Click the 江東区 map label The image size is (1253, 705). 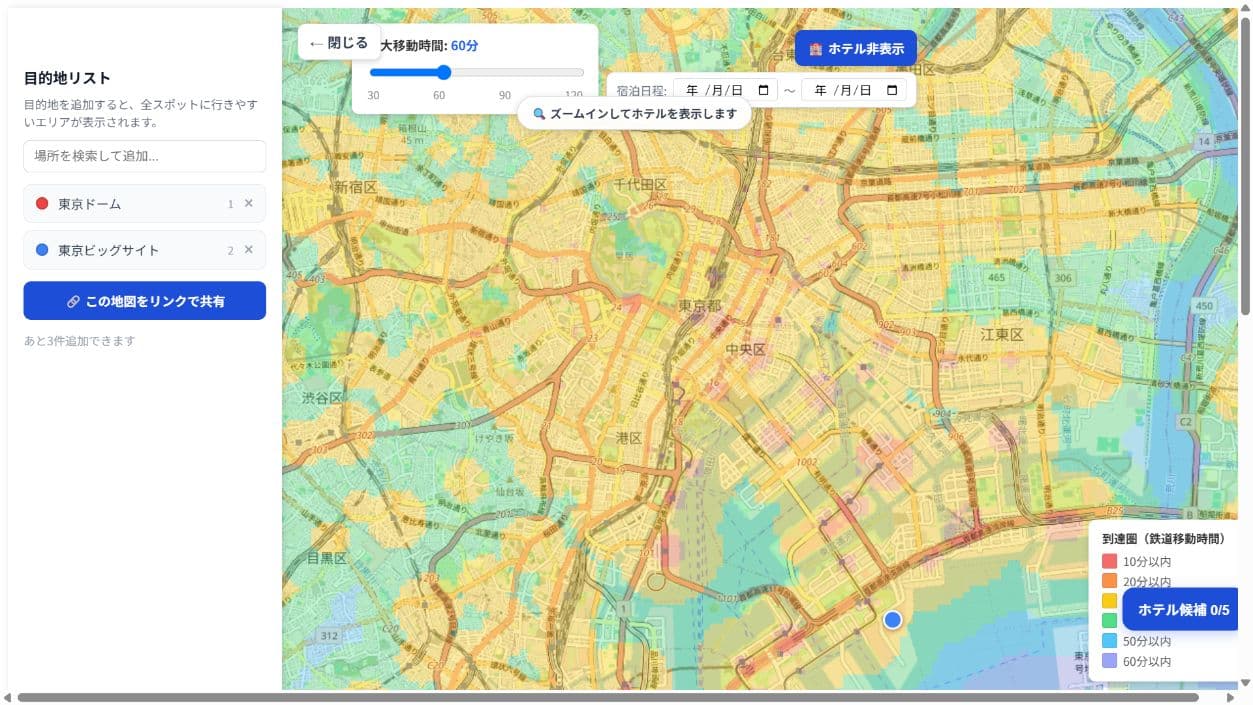pyautogui.click(x=1002, y=334)
